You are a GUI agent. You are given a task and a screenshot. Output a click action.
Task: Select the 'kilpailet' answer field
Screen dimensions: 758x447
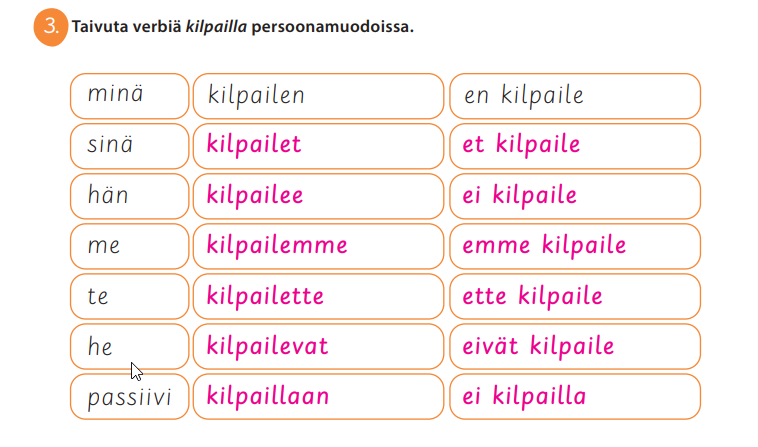point(317,146)
